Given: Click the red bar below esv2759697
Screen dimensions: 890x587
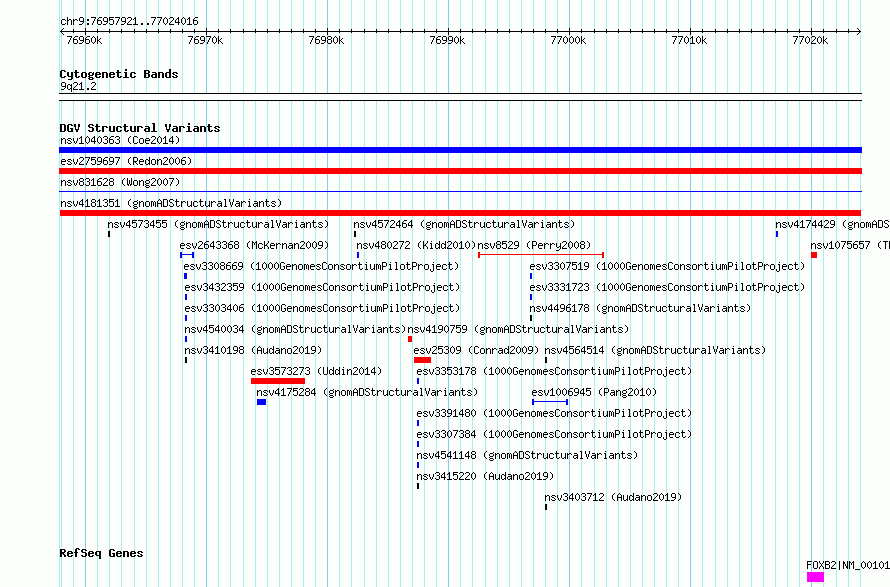Looking at the screenshot, I should click(460, 171).
